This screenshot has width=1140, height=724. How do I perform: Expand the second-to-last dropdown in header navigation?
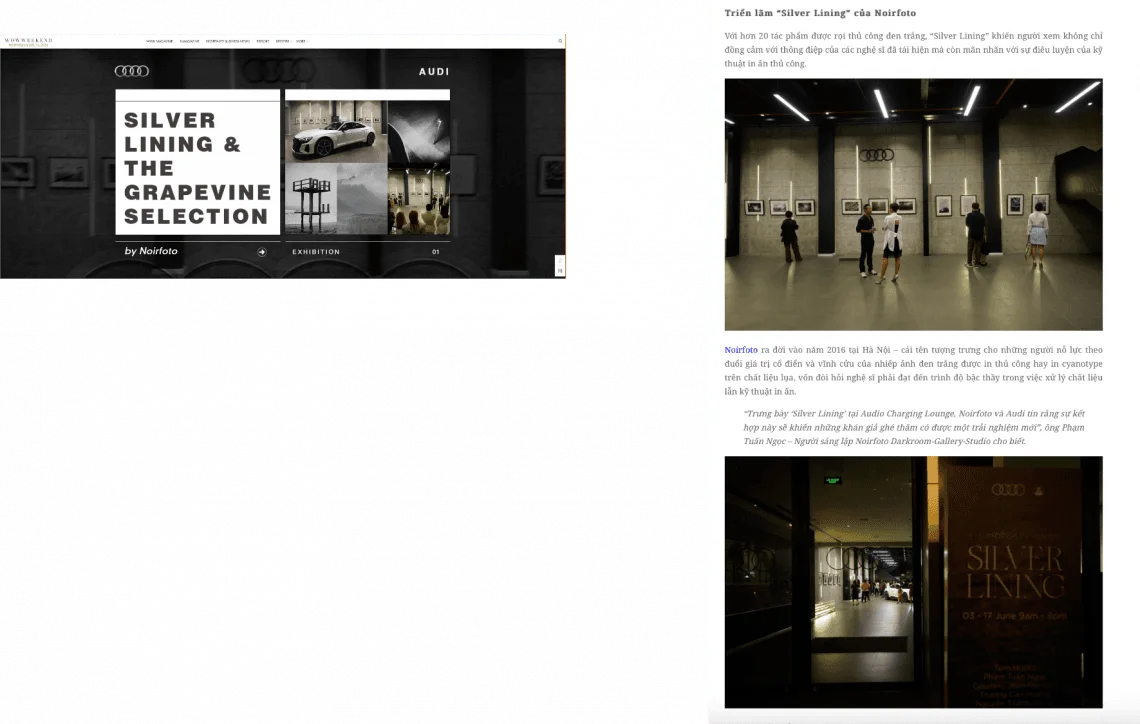coord(283,41)
